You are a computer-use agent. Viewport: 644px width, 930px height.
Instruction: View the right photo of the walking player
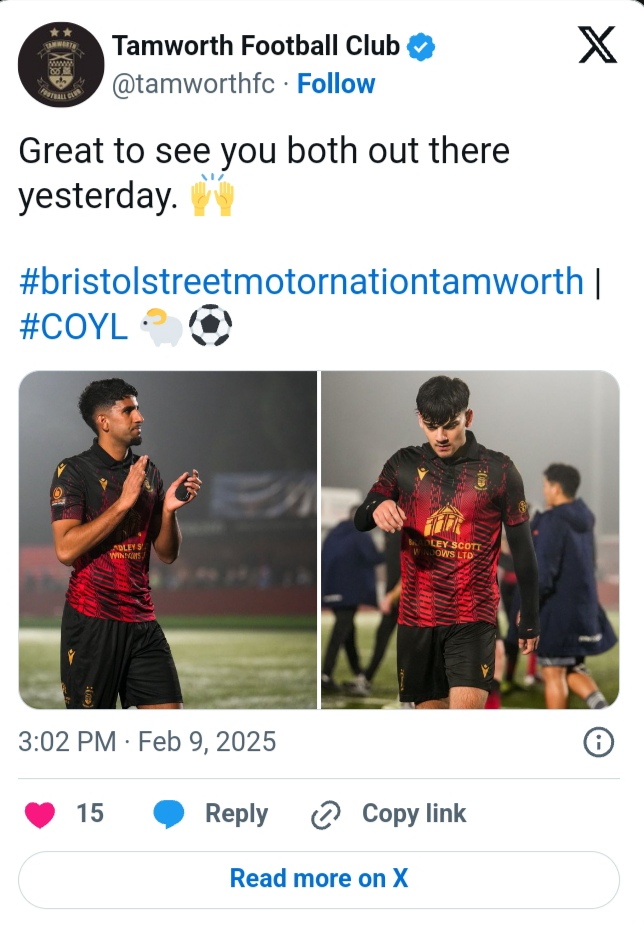[470, 540]
